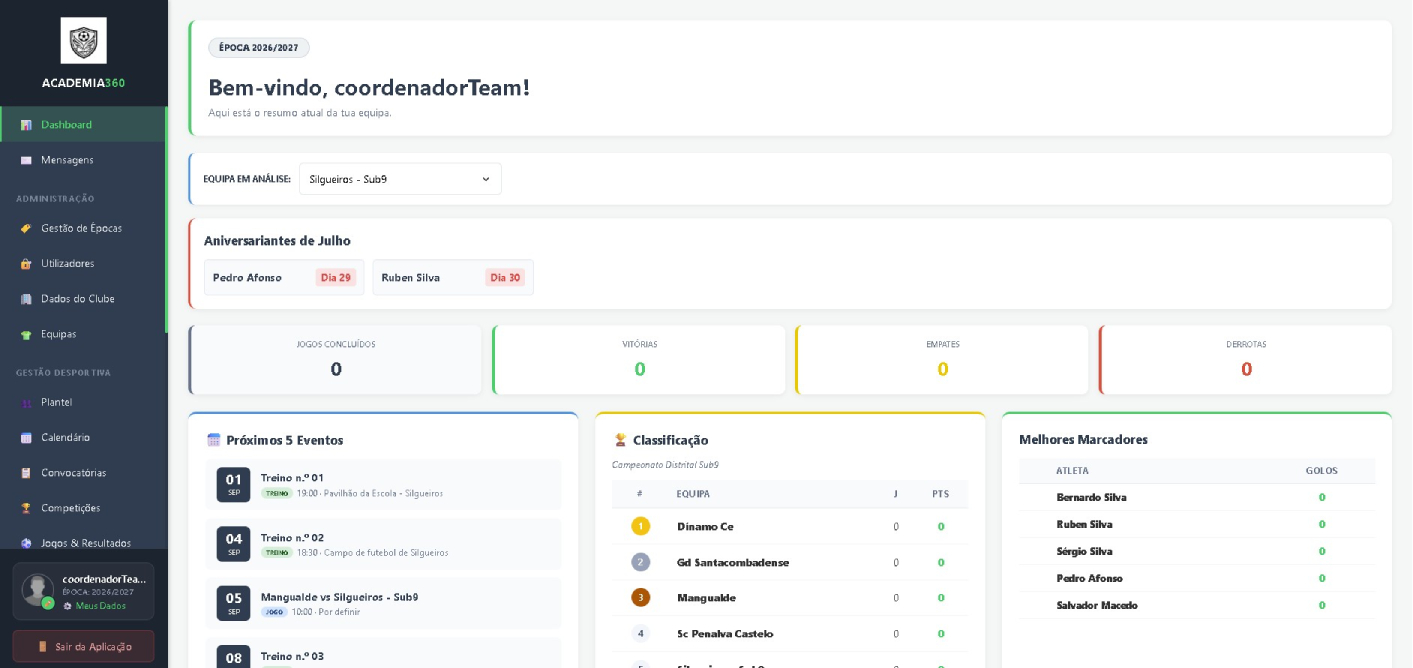Click the Mensagens envelope icon
The image size is (1413, 668).
point(26,160)
